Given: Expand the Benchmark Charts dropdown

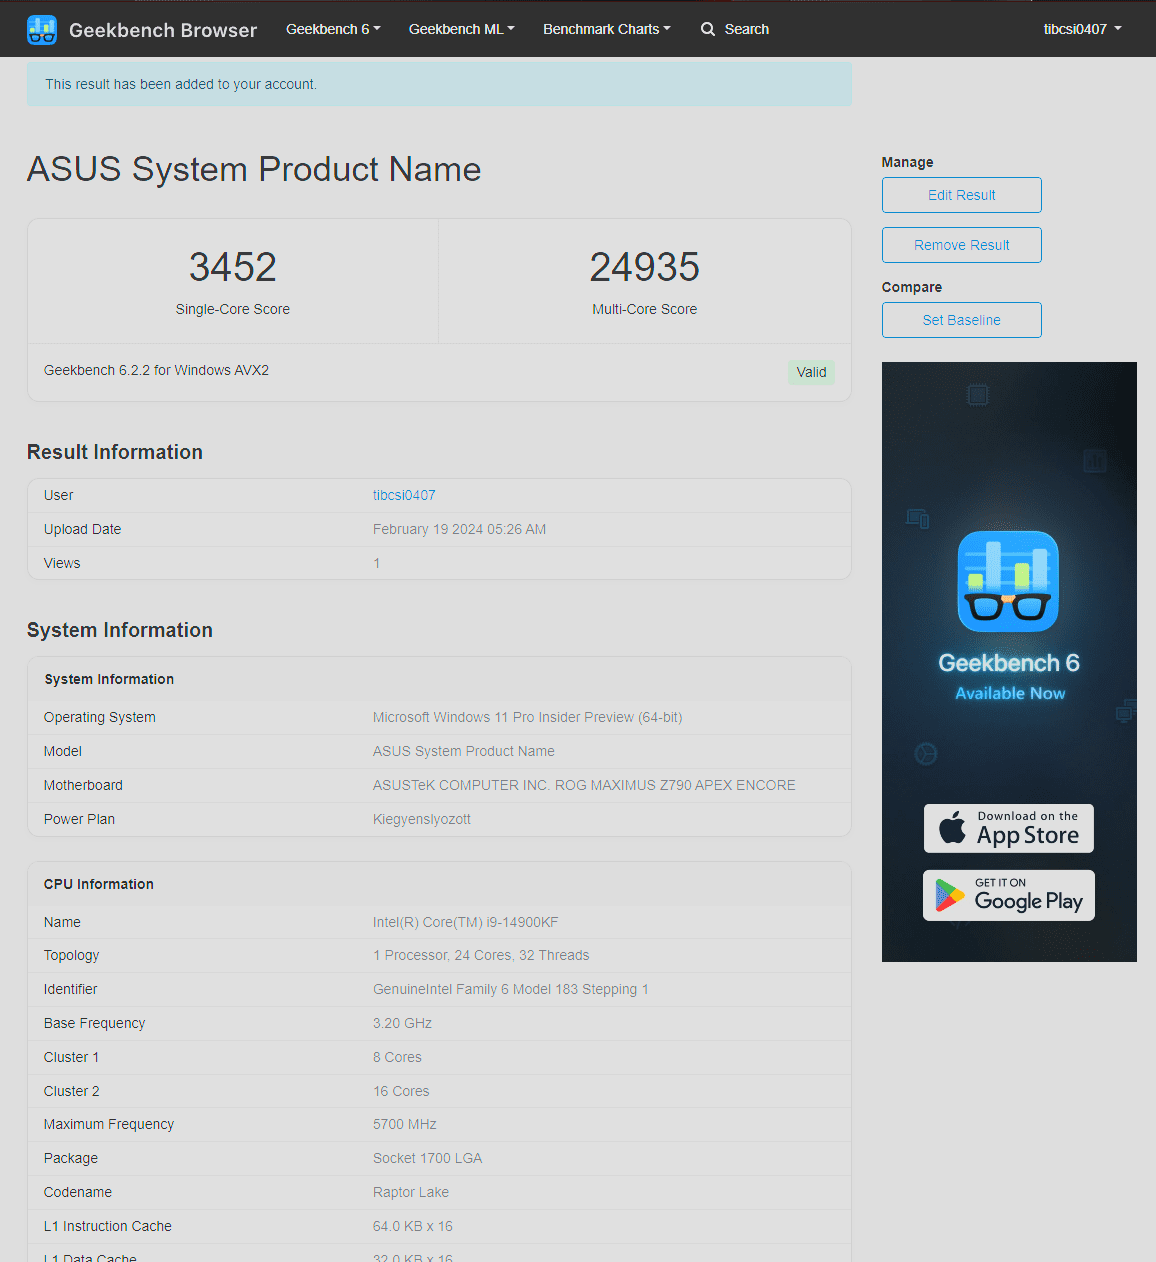Looking at the screenshot, I should tap(606, 29).
